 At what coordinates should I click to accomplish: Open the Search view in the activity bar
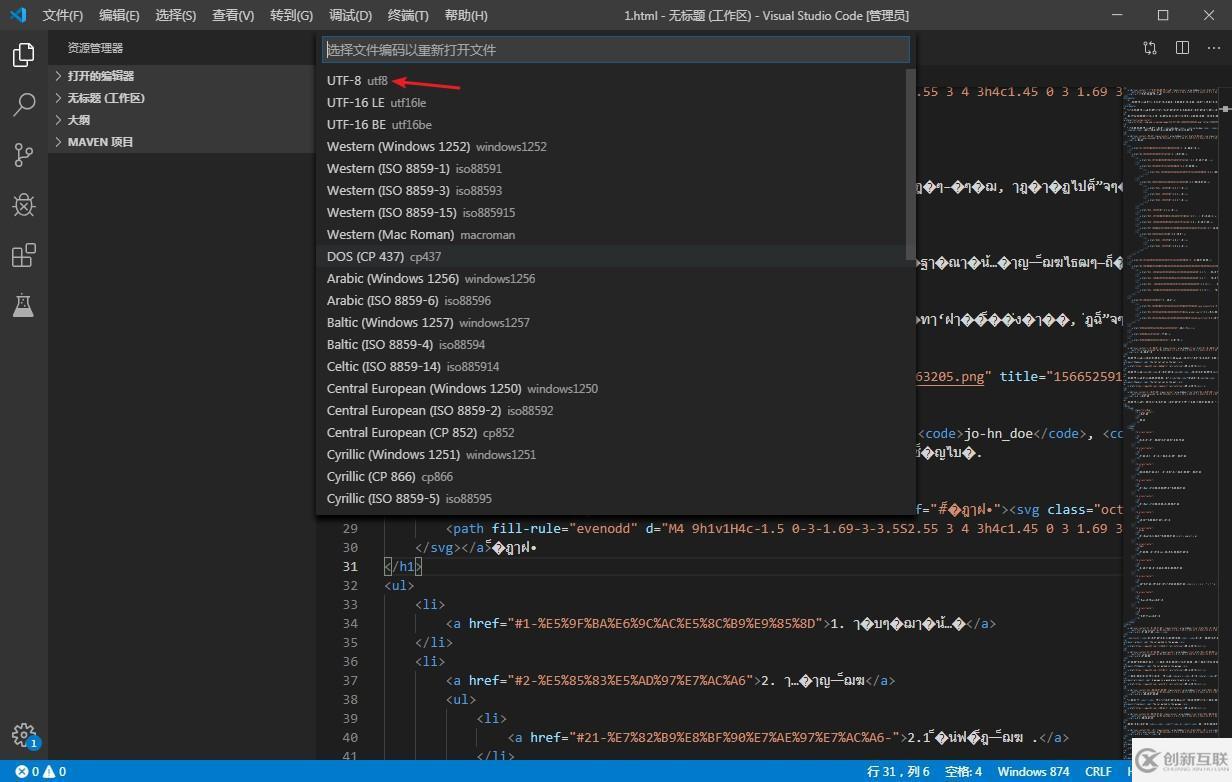[23, 104]
